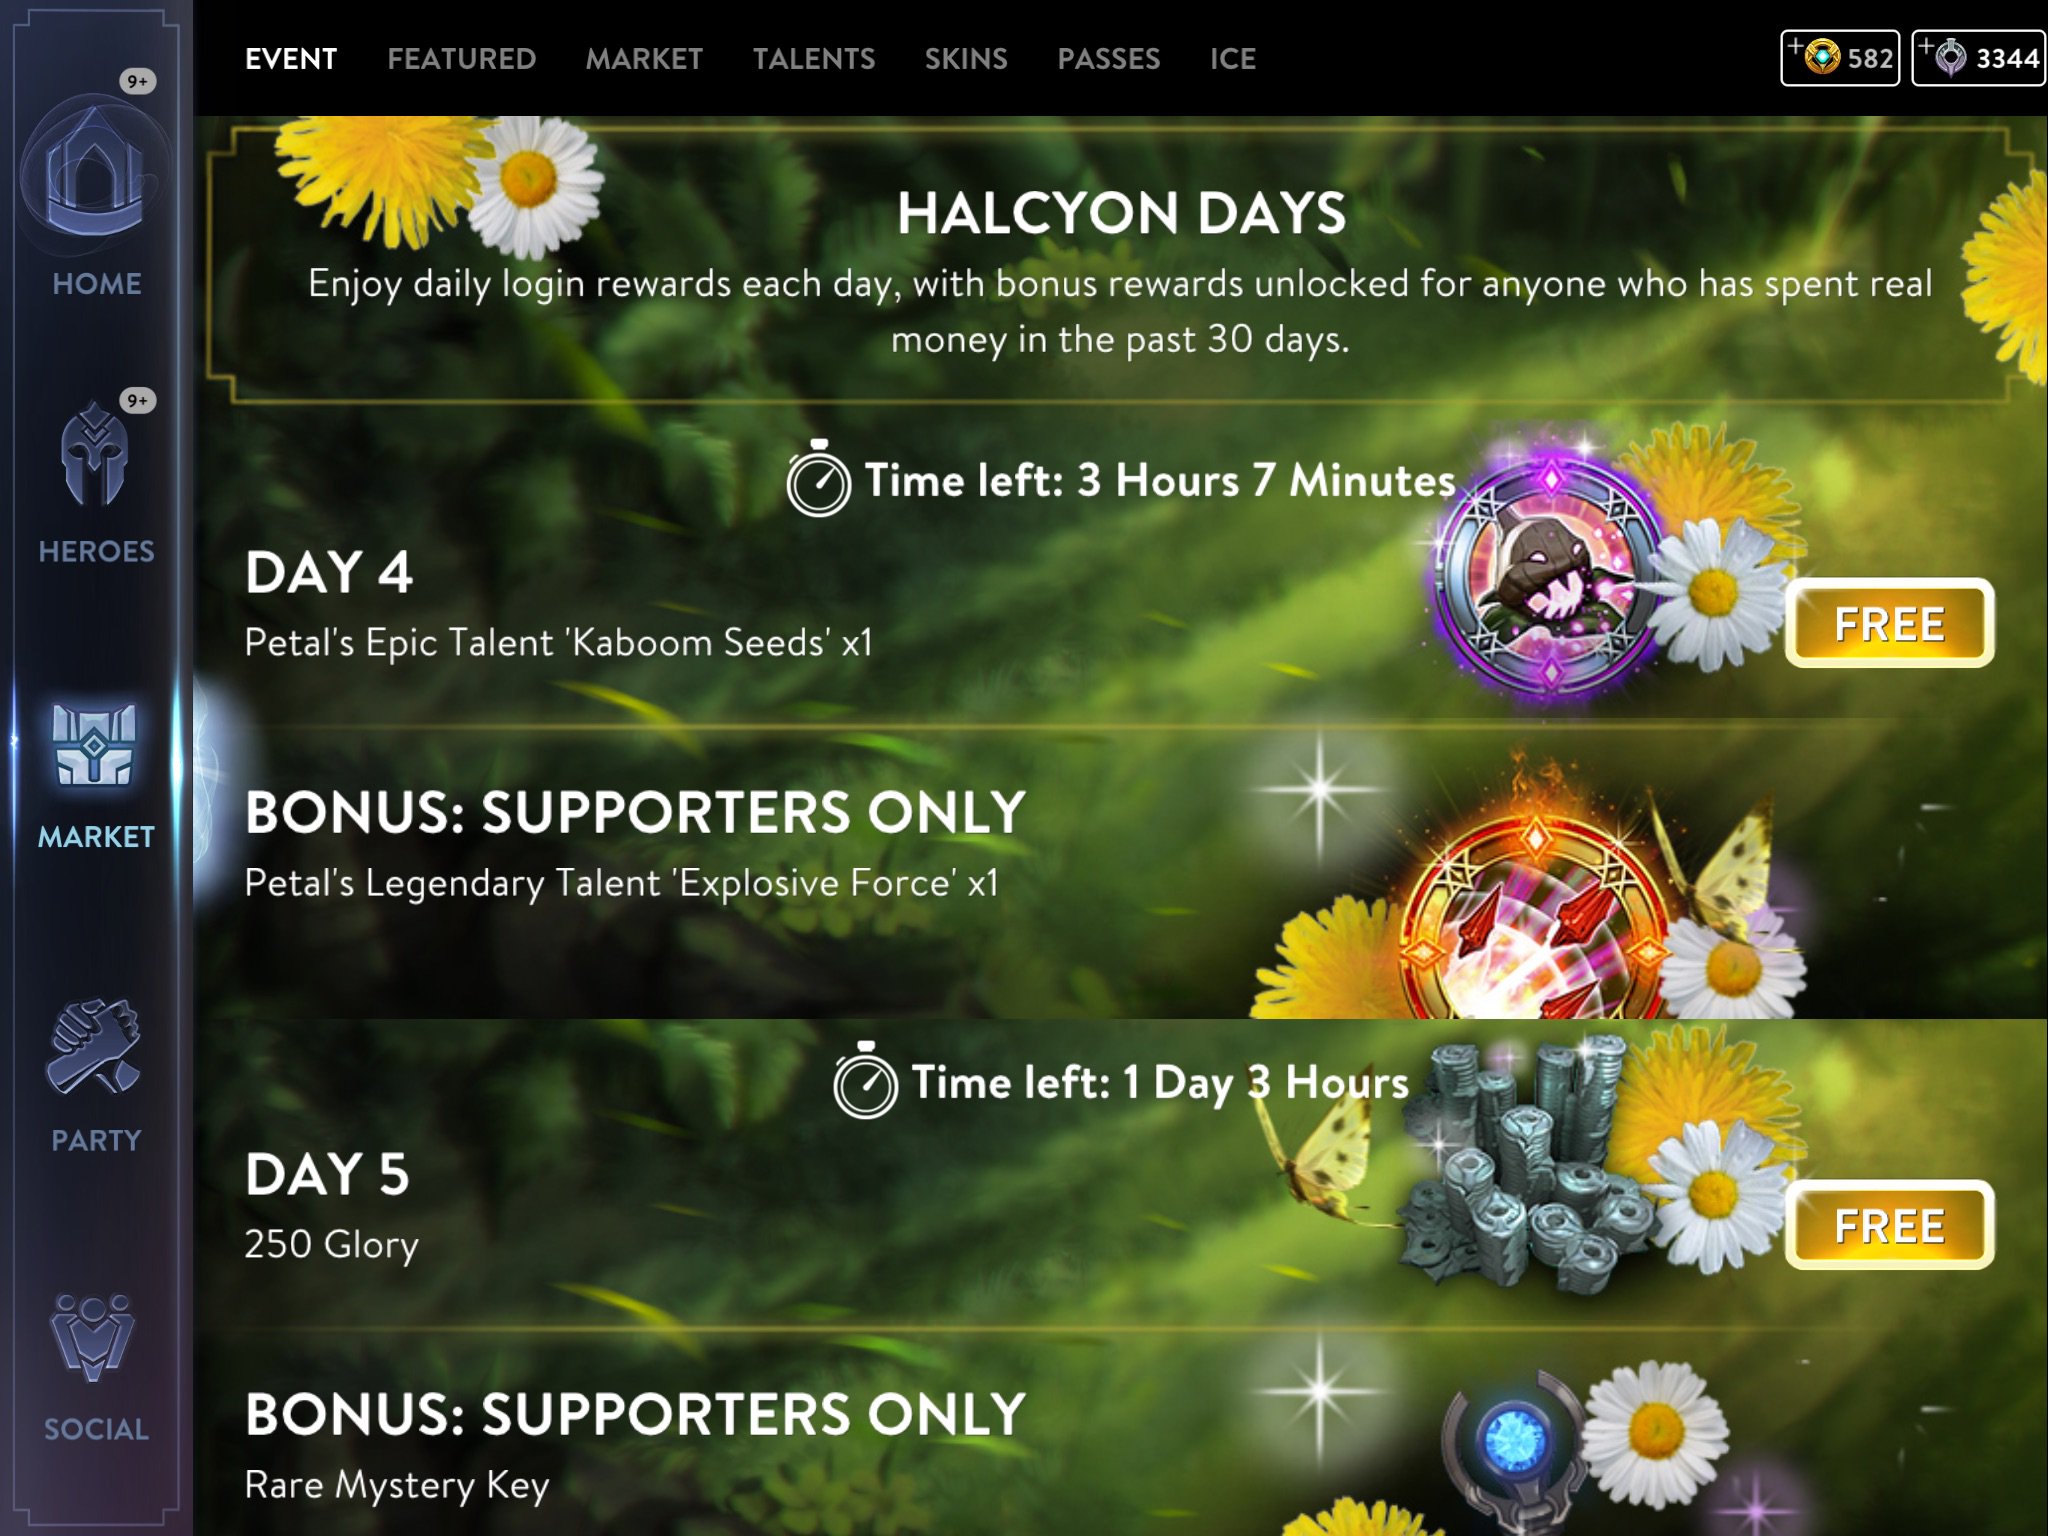
Task: Open the Party handshake icon
Action: (x=93, y=1046)
